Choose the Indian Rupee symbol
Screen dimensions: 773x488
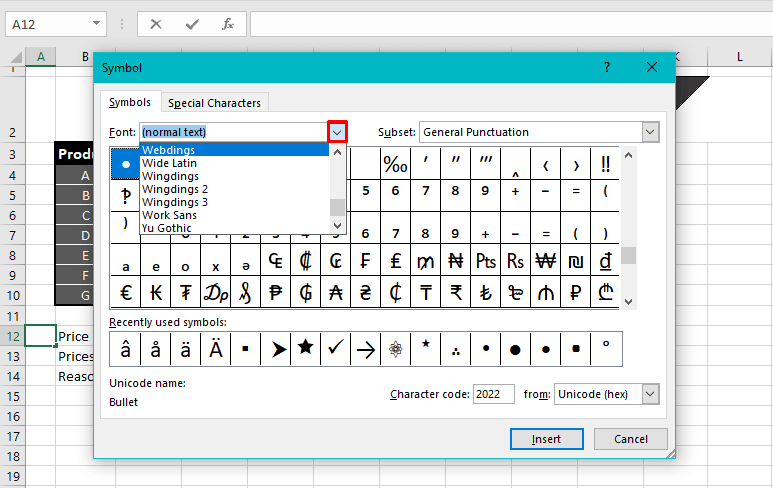pos(456,292)
